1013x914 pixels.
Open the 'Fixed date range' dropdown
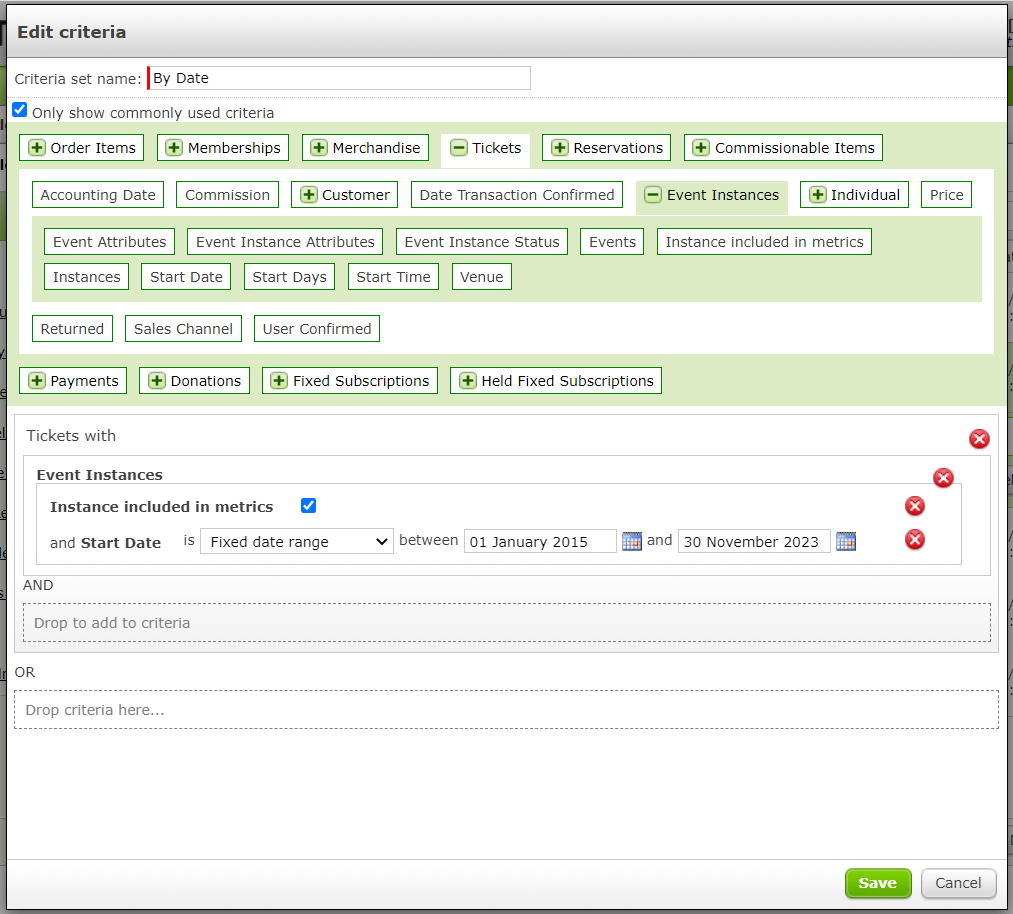(297, 541)
